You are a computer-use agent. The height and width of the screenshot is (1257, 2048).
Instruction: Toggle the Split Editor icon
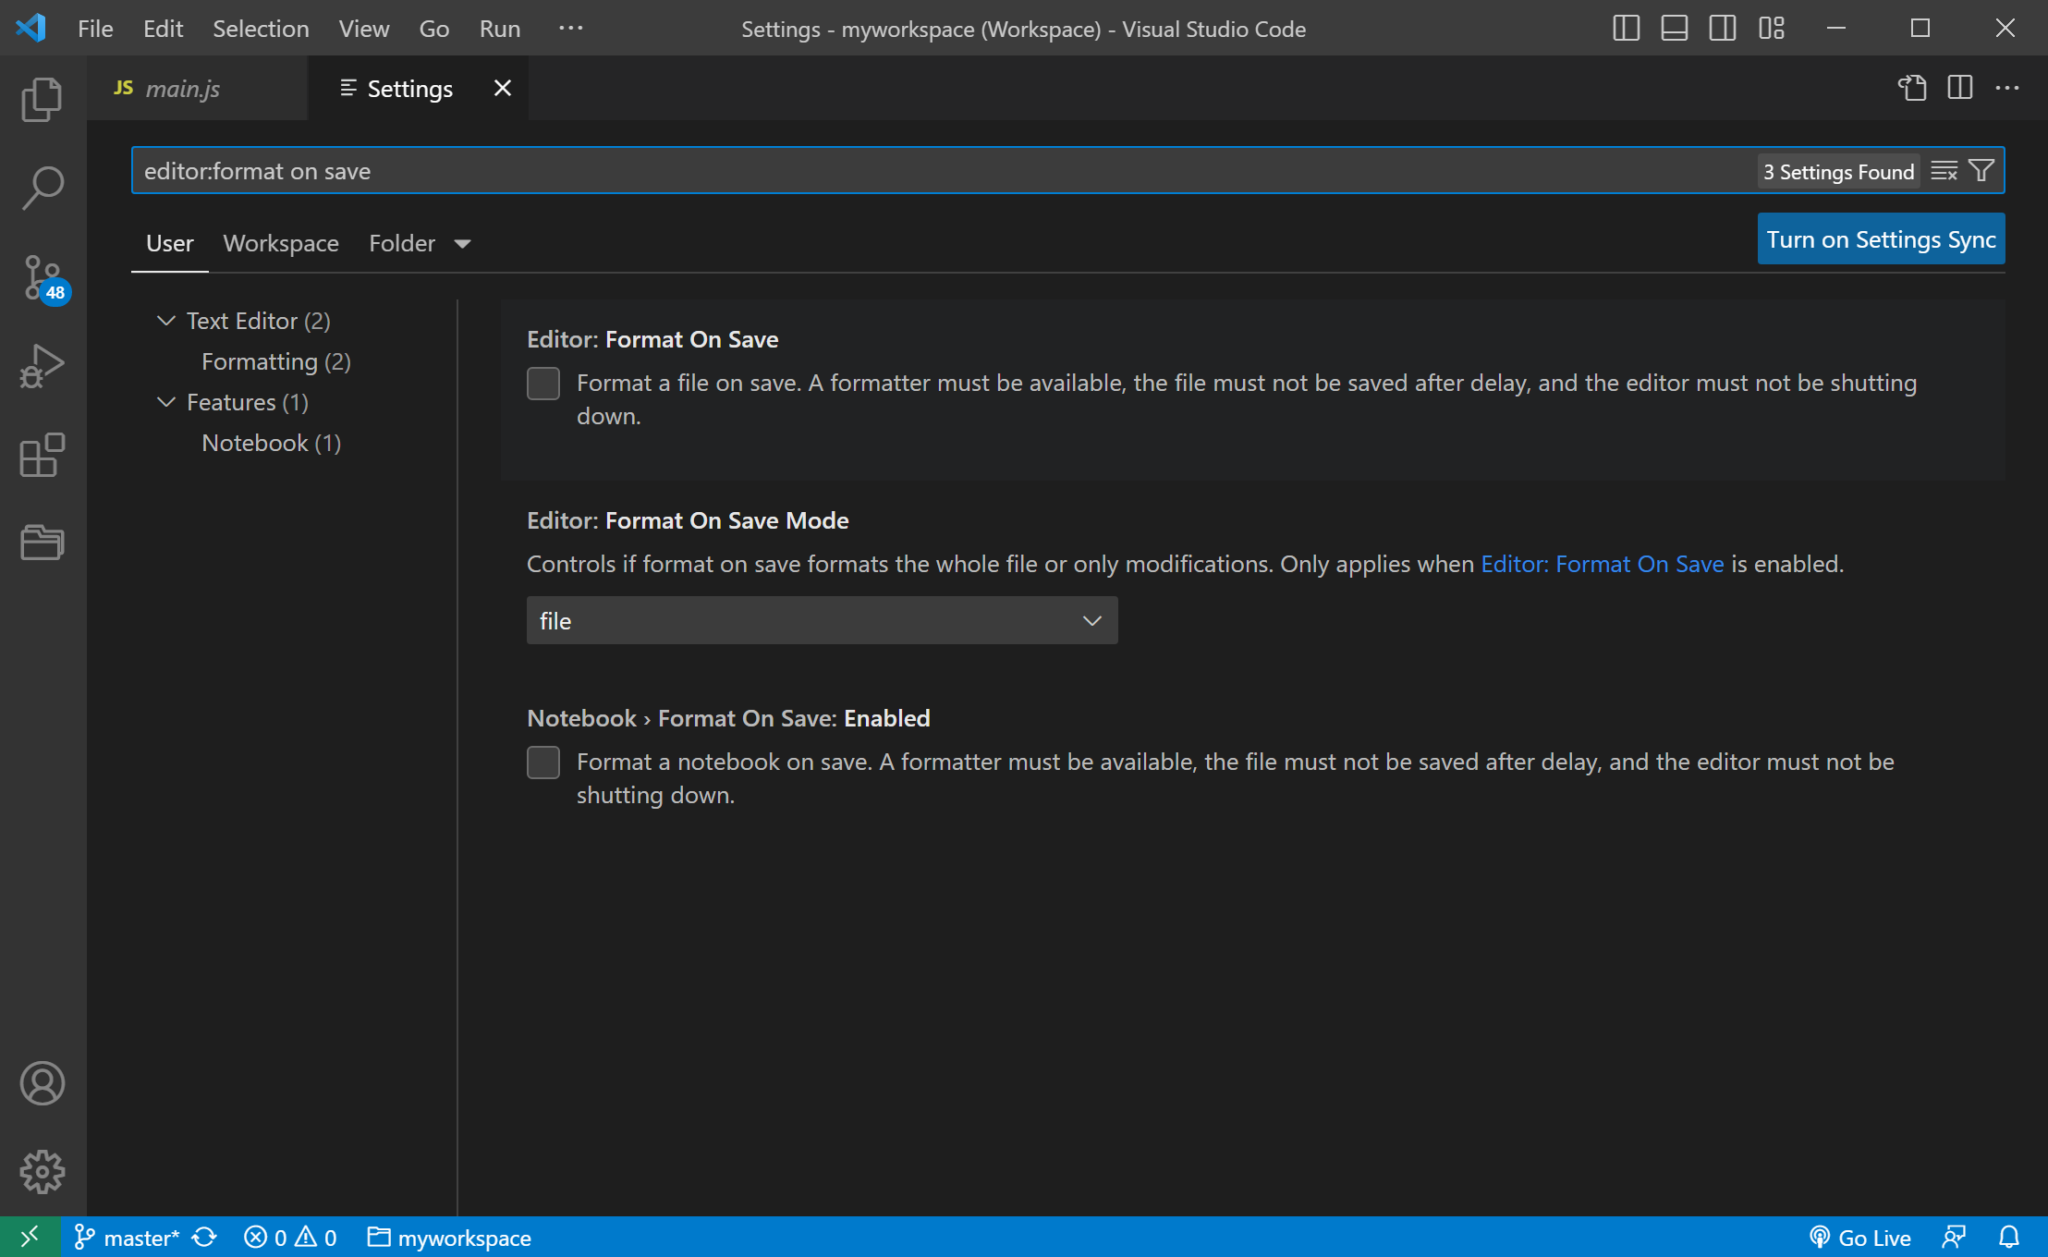click(1959, 88)
